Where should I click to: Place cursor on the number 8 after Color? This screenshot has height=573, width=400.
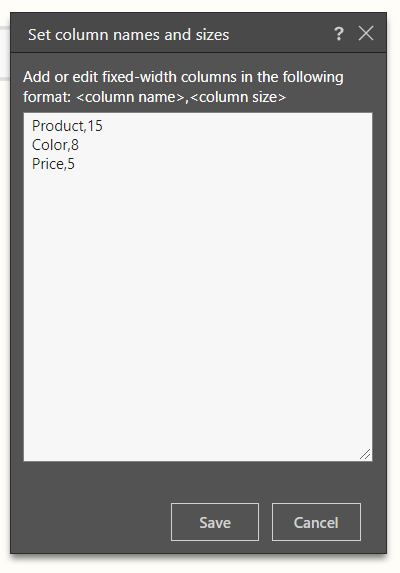pyautogui.click(x=75, y=145)
